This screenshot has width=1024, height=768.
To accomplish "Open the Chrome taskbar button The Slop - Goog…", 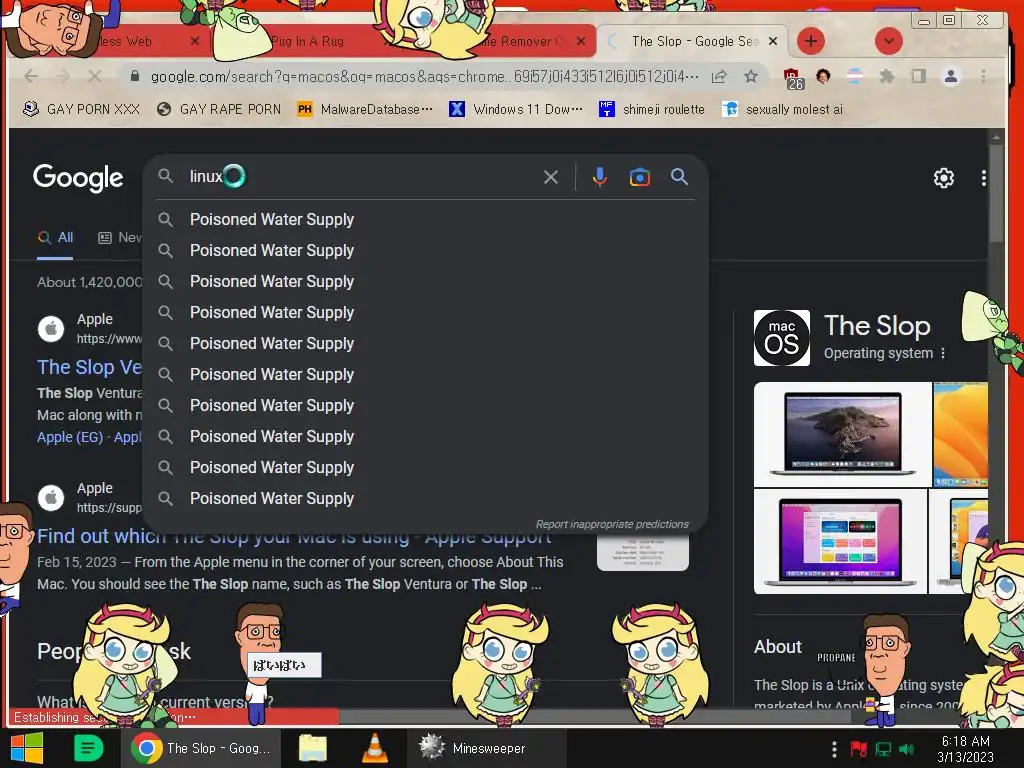I will pos(201,748).
